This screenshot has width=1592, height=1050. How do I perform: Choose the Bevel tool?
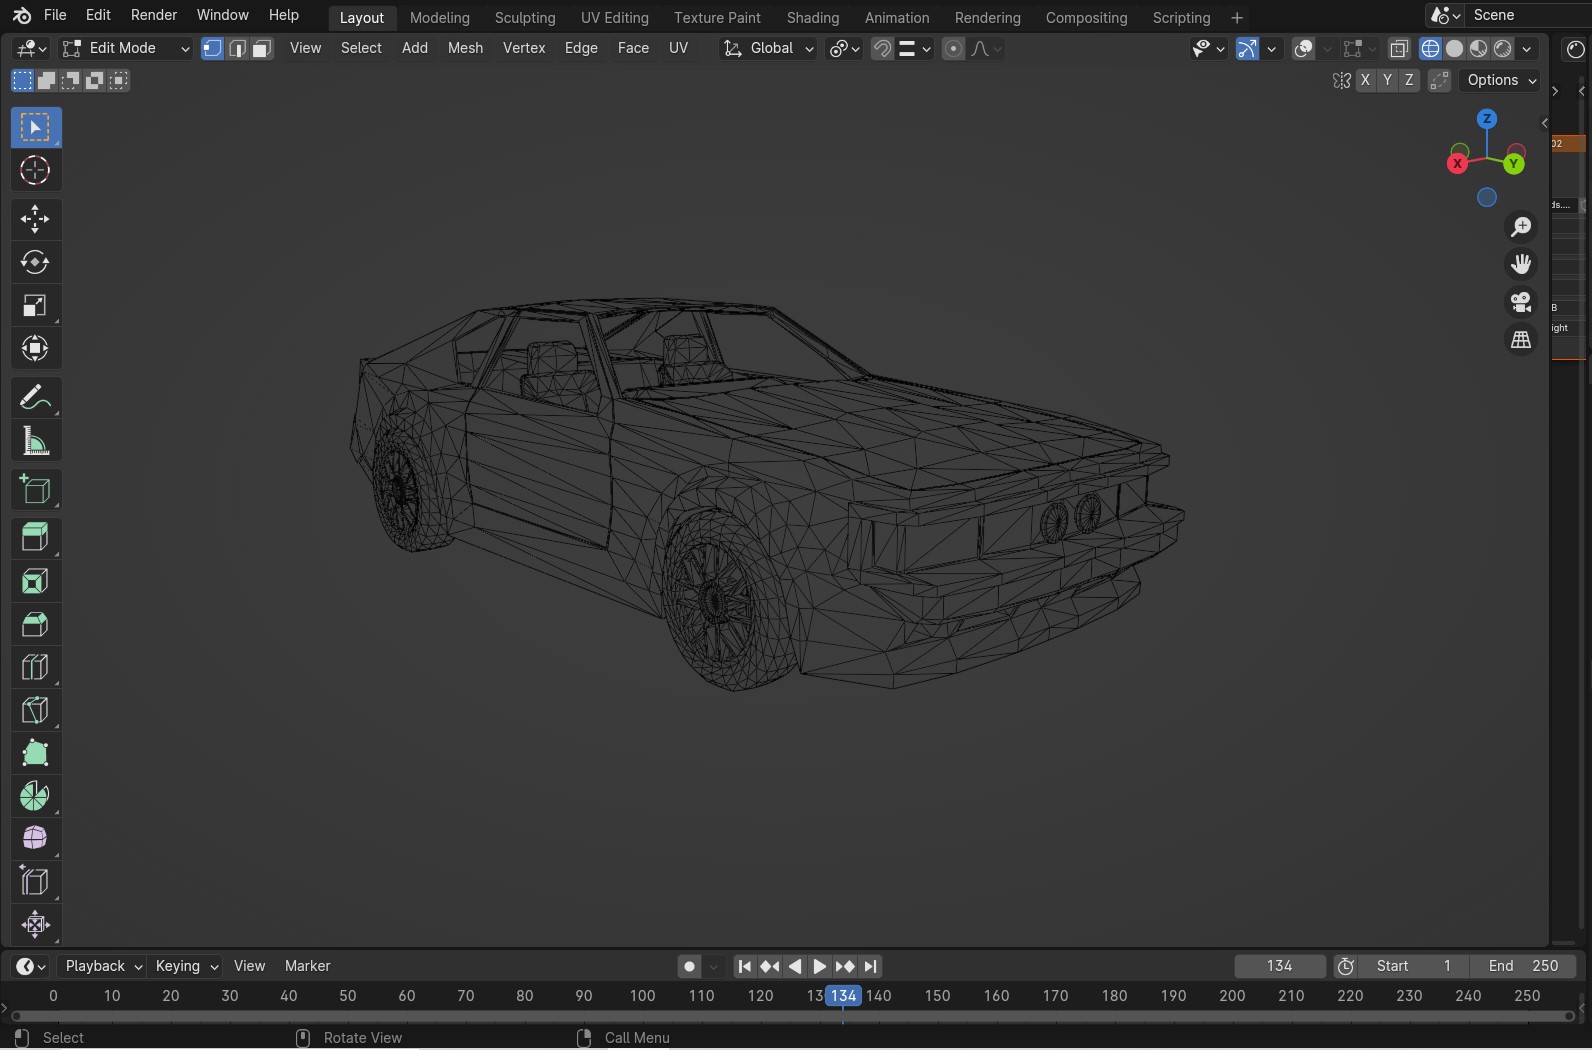[35, 624]
